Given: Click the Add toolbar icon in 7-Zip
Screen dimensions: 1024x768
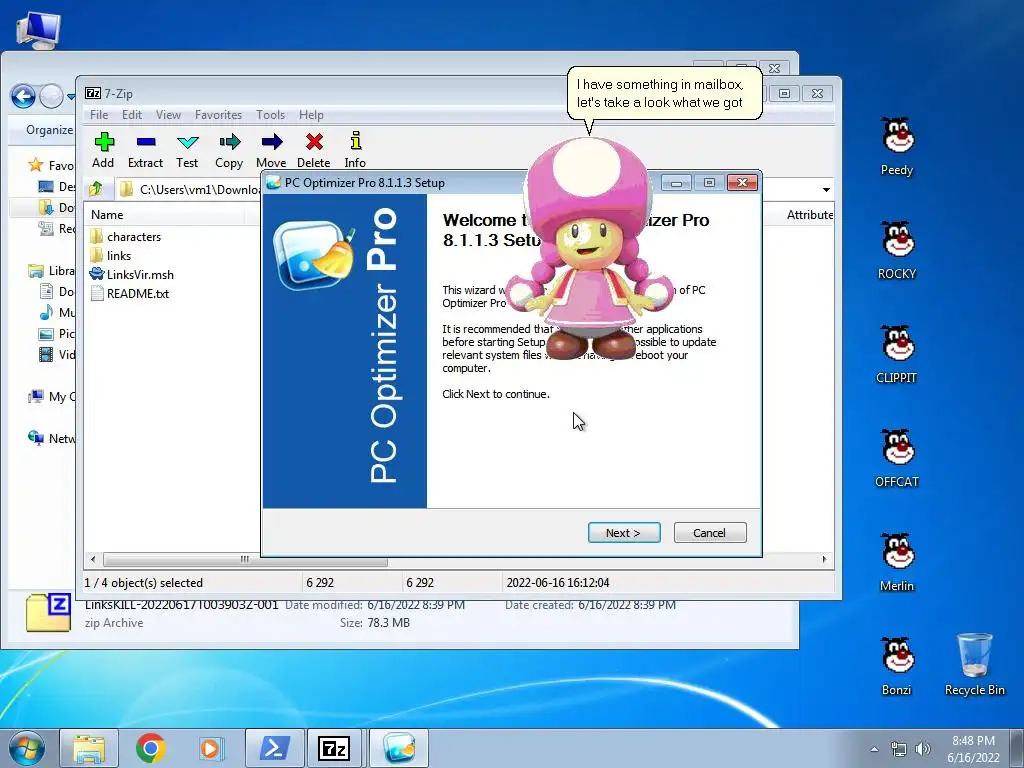Looking at the screenshot, I should (103, 150).
